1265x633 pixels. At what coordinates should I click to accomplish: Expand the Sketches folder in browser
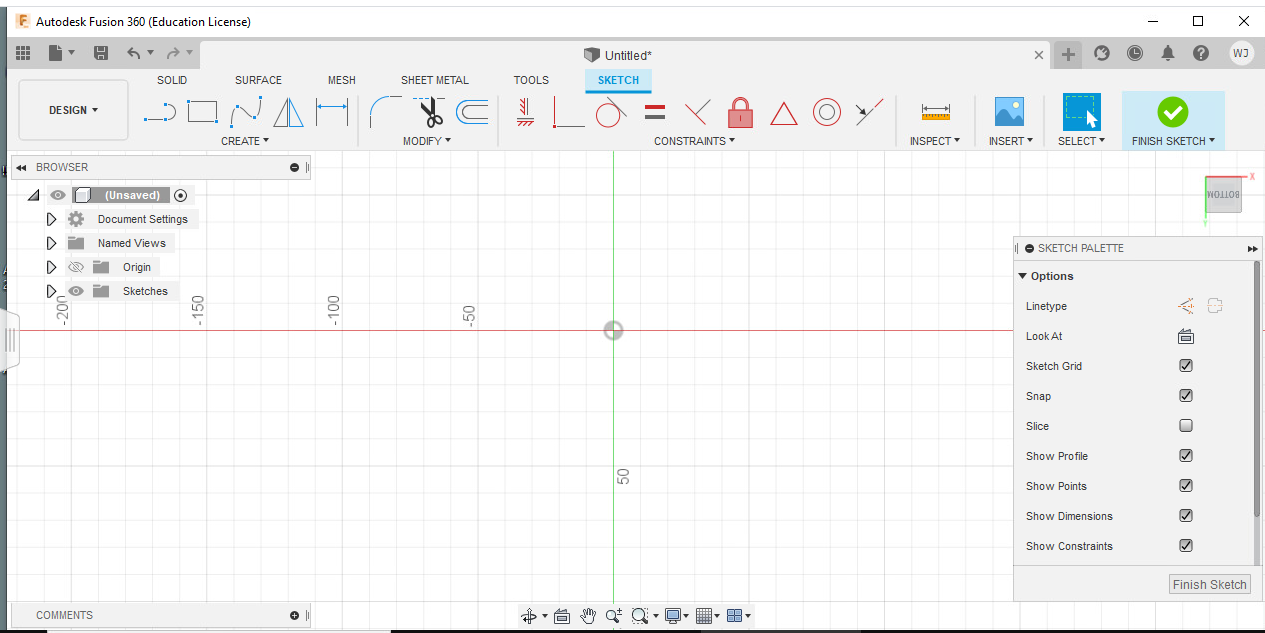[x=51, y=290]
